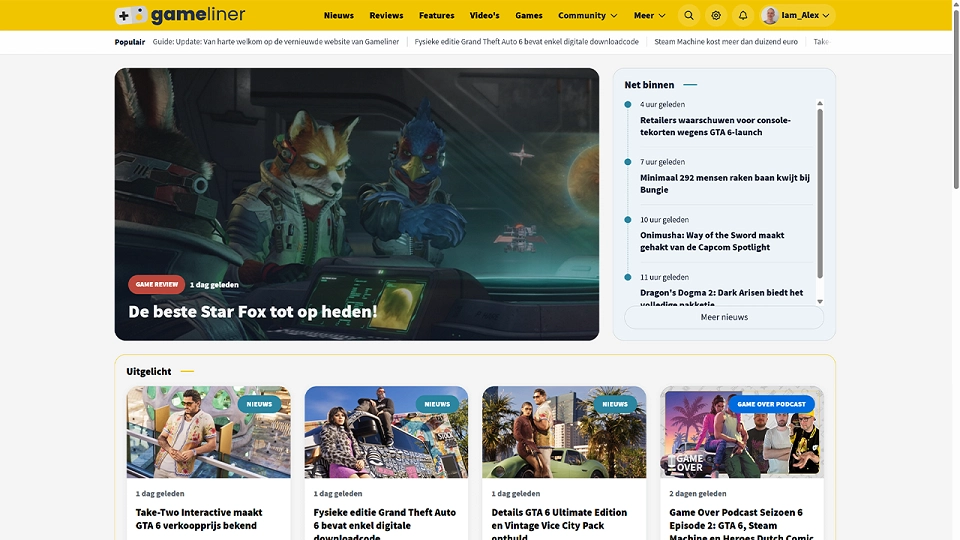The image size is (960, 540).
Task: Click NIEUWS badge on Ultimate Edition card
Action: pos(615,404)
